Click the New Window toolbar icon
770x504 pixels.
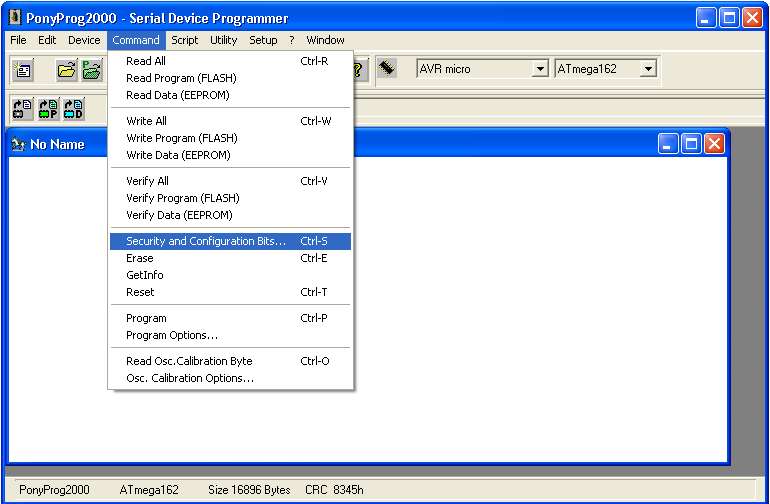pos(24,69)
